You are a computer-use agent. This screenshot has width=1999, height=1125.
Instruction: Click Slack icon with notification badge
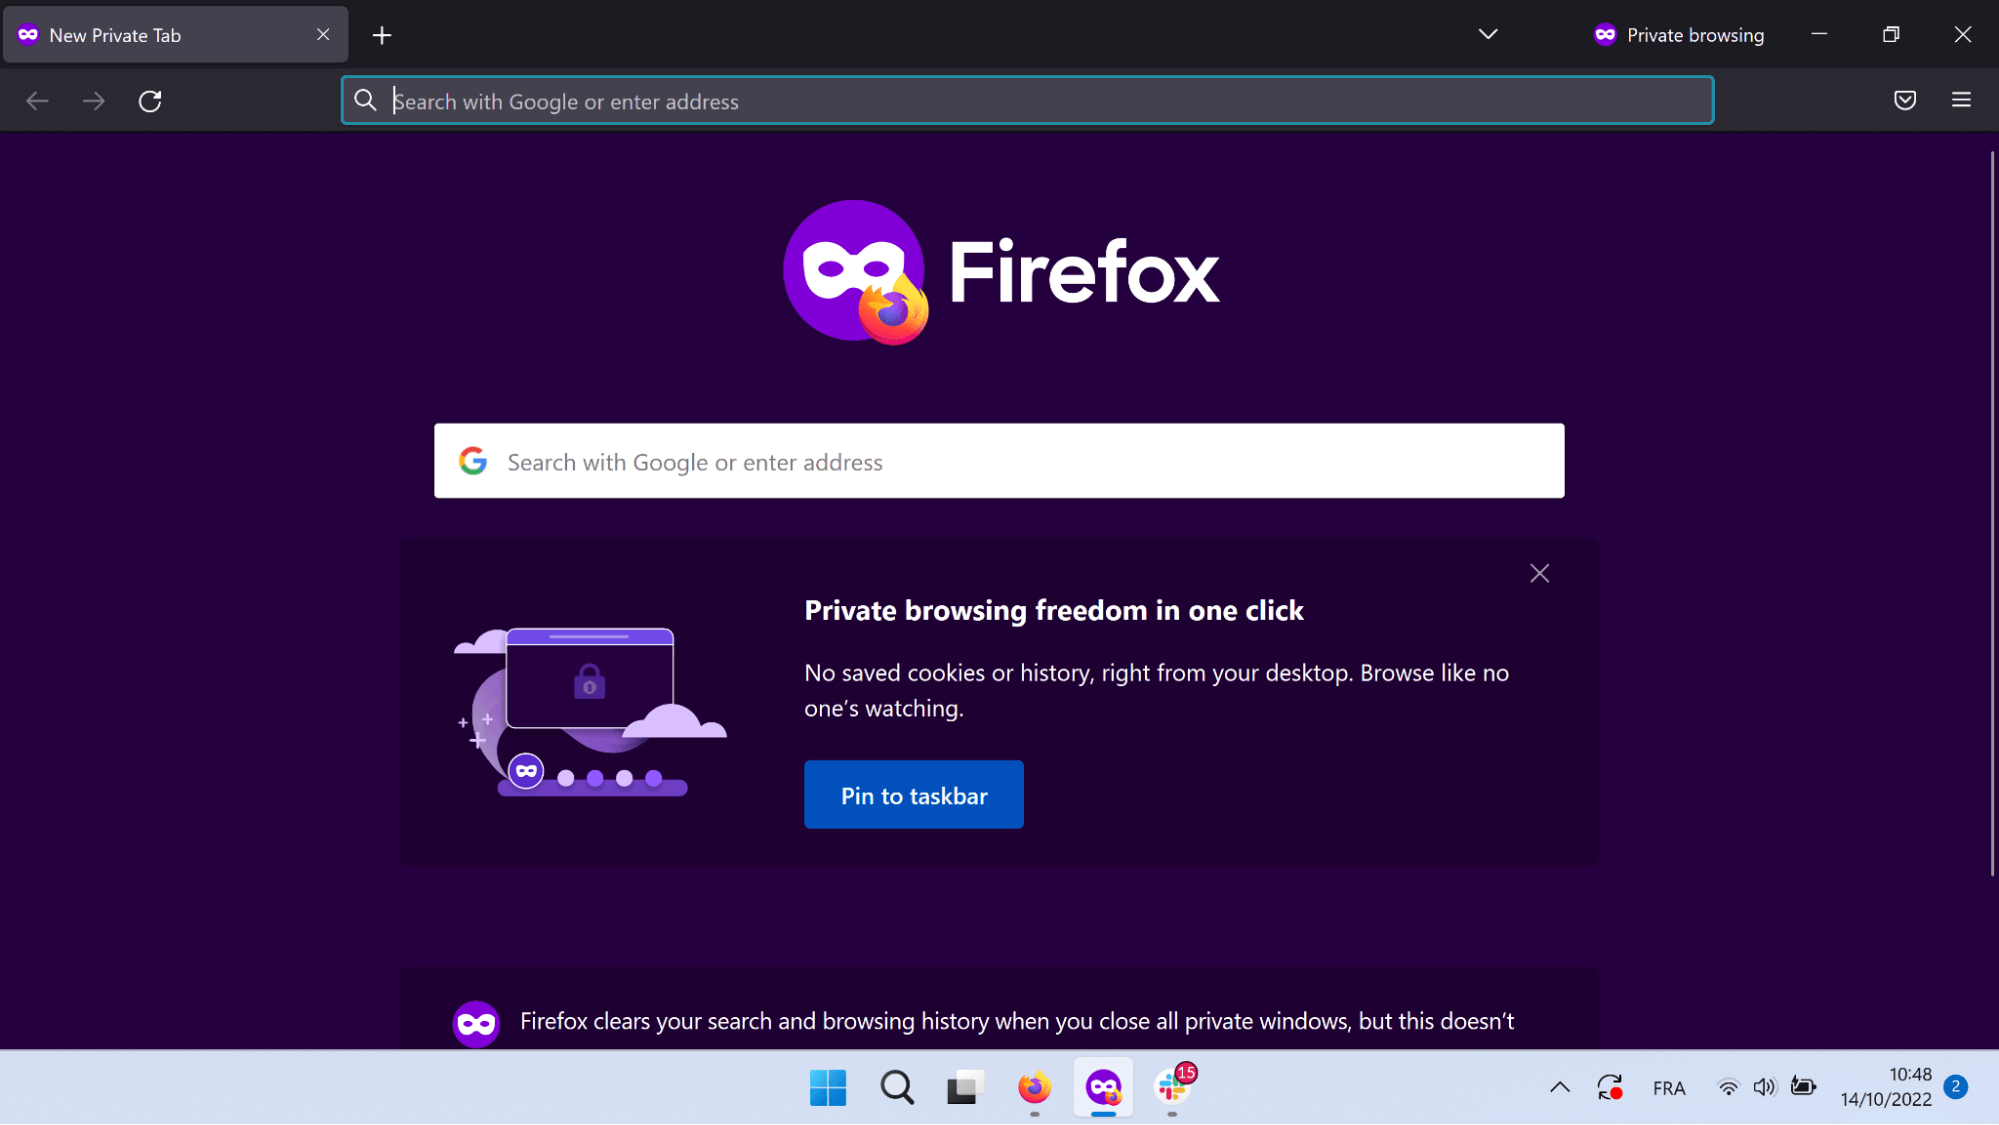(x=1174, y=1088)
